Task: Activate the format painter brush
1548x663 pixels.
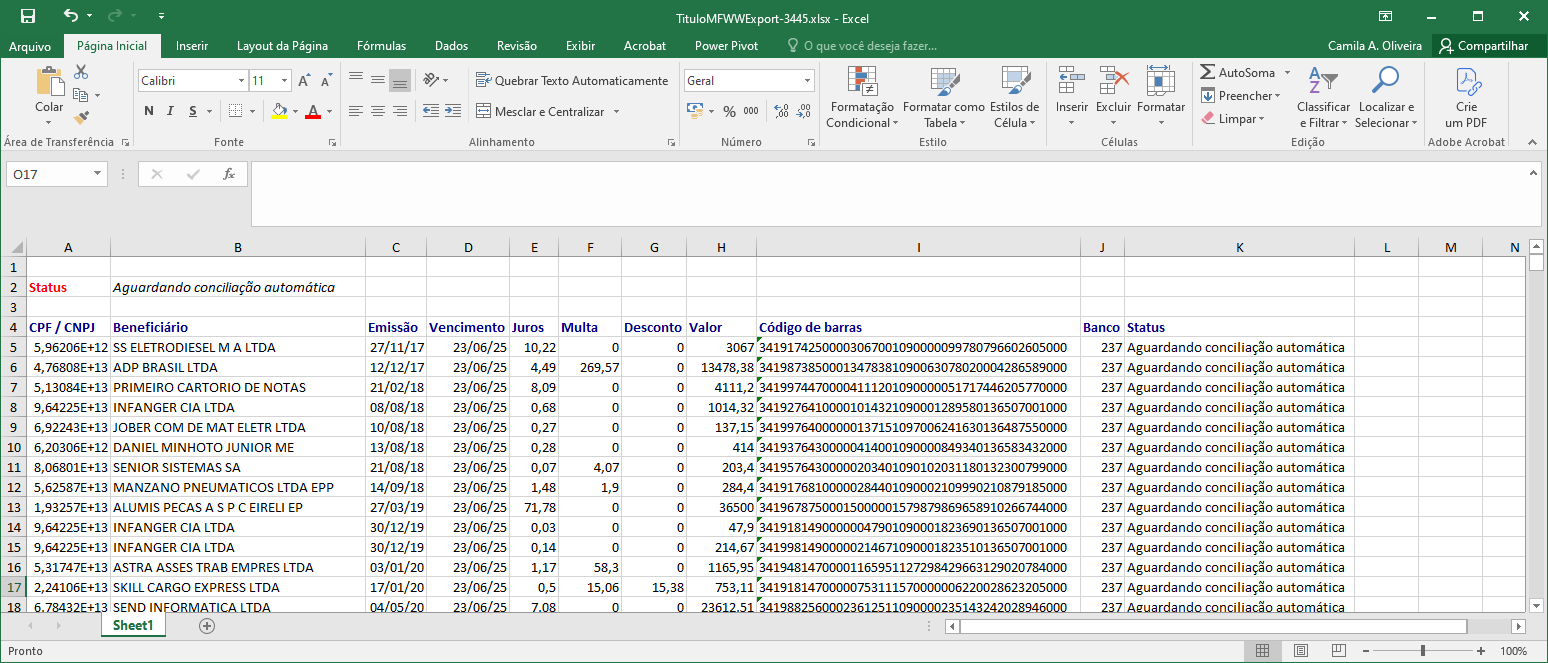Action: (x=81, y=117)
